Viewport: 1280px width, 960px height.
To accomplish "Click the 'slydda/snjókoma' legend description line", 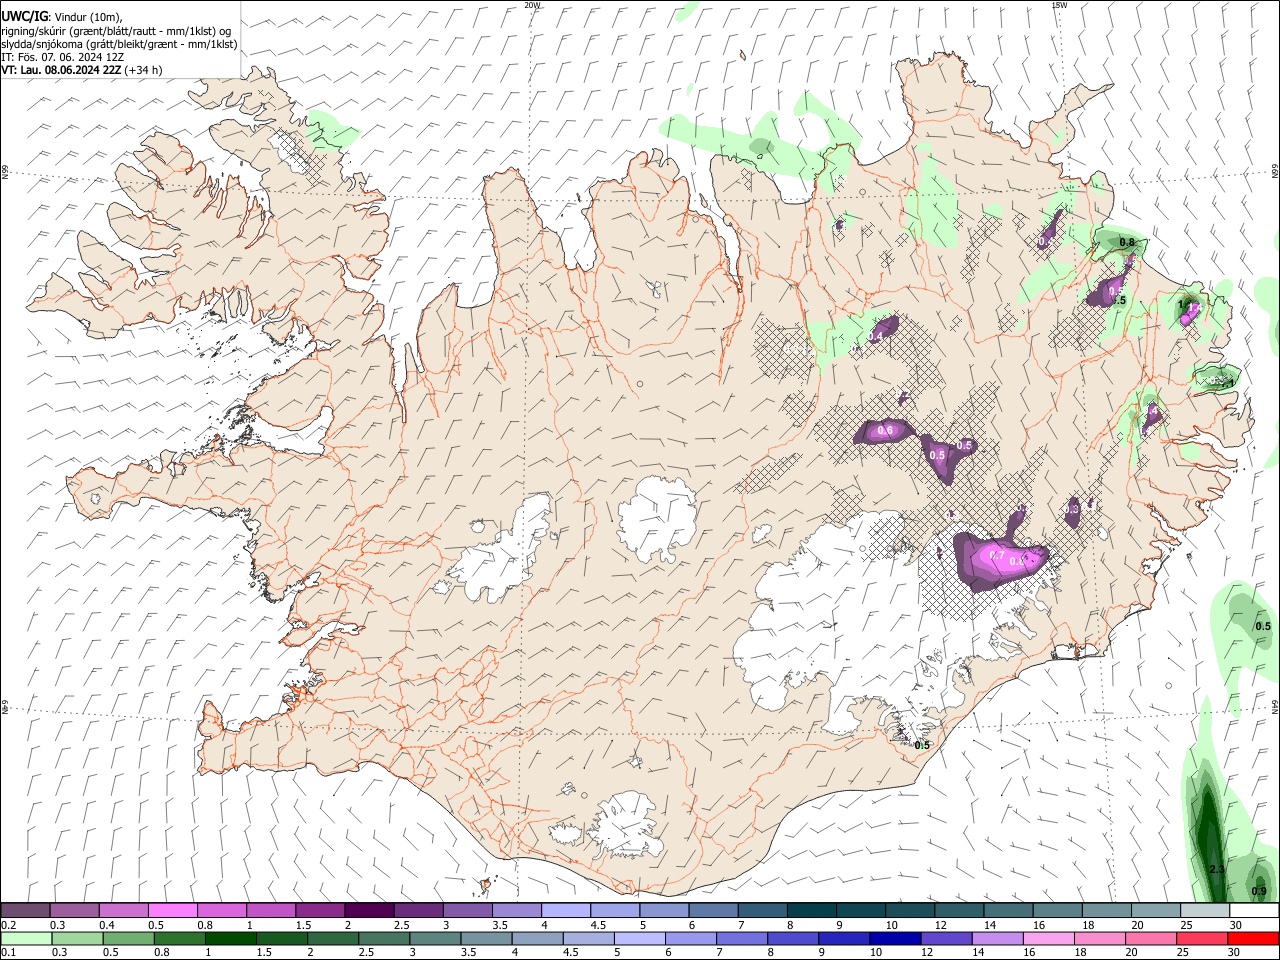I will [x=119, y=44].
